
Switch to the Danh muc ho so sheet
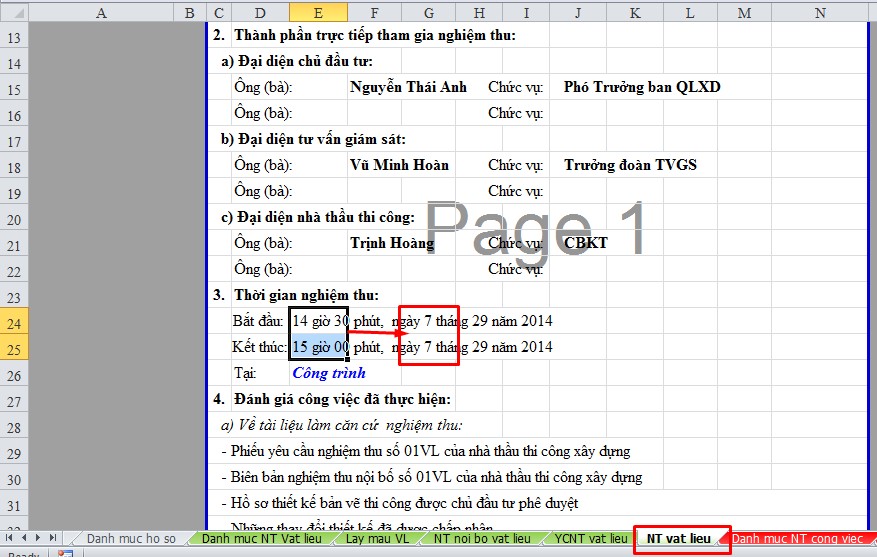pos(130,538)
